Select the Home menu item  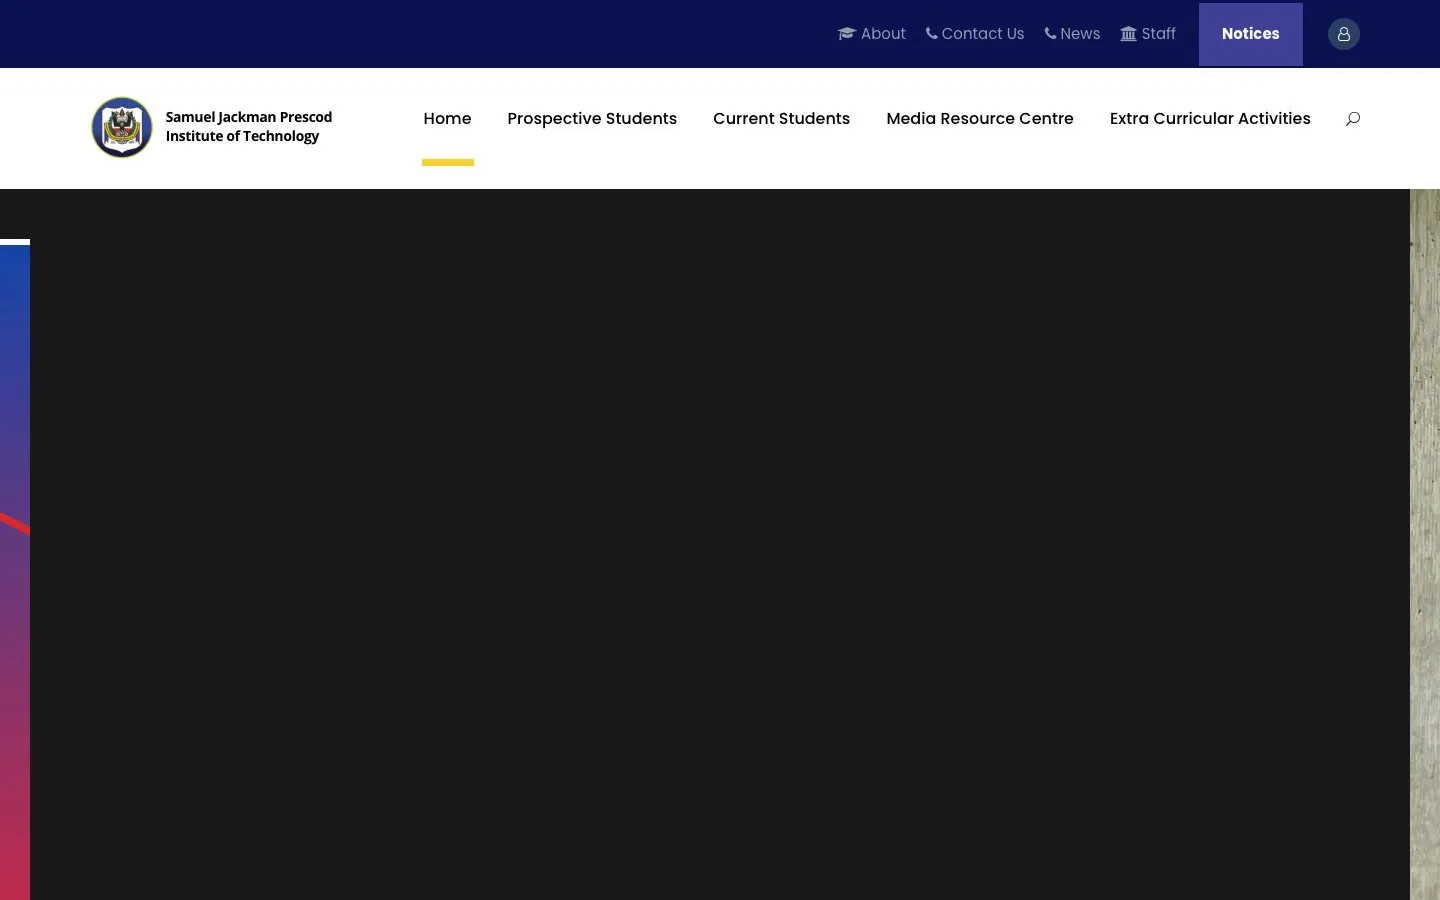click(447, 119)
